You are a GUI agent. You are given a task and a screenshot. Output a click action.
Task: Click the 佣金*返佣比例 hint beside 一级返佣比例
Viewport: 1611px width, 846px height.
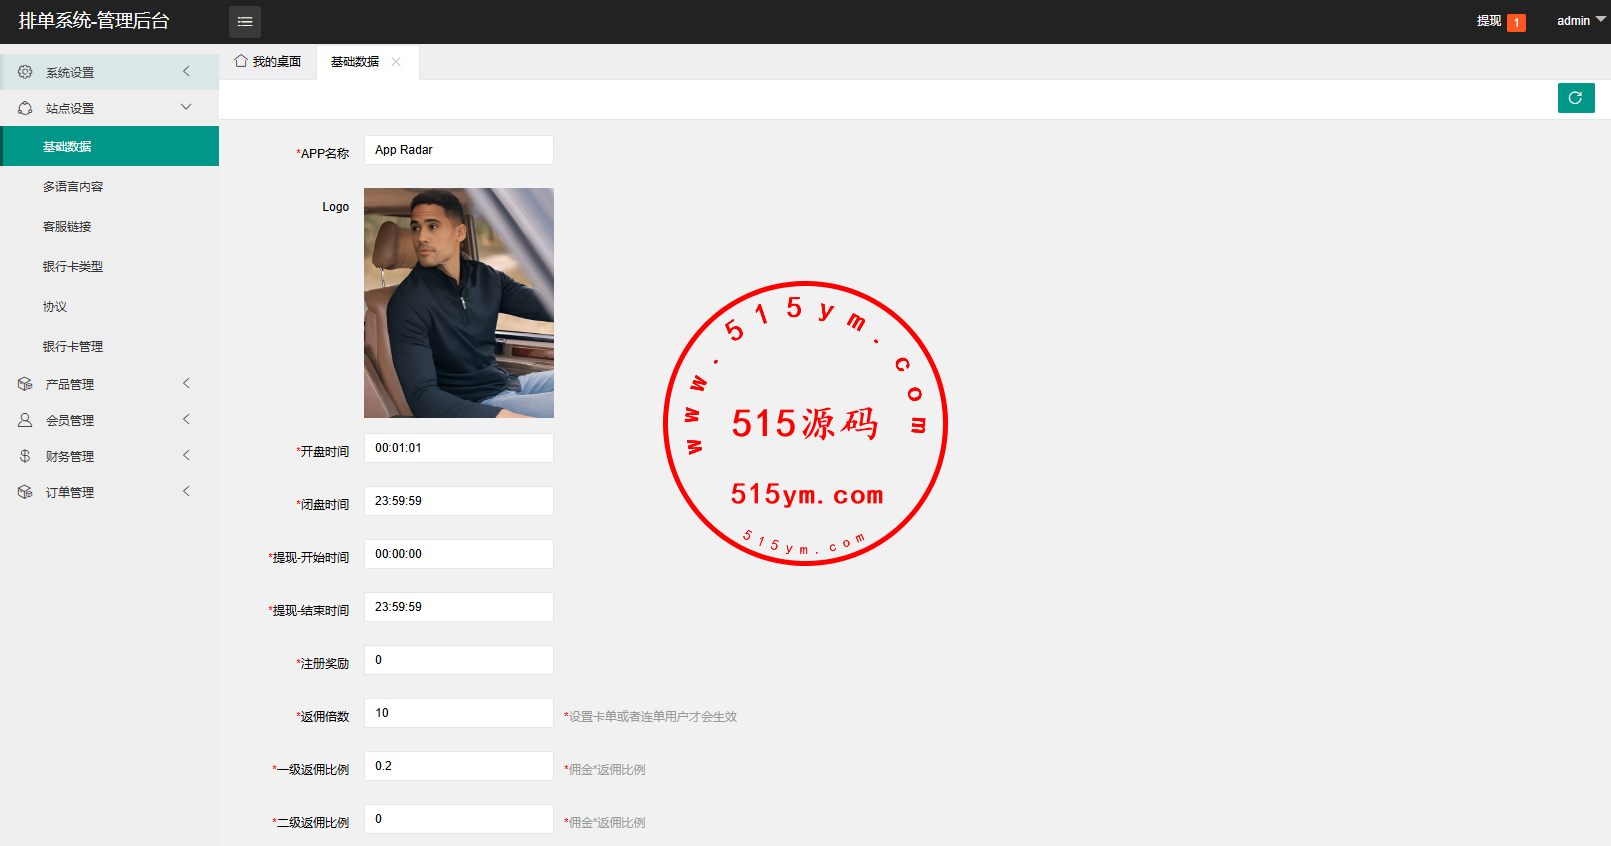coord(605,769)
